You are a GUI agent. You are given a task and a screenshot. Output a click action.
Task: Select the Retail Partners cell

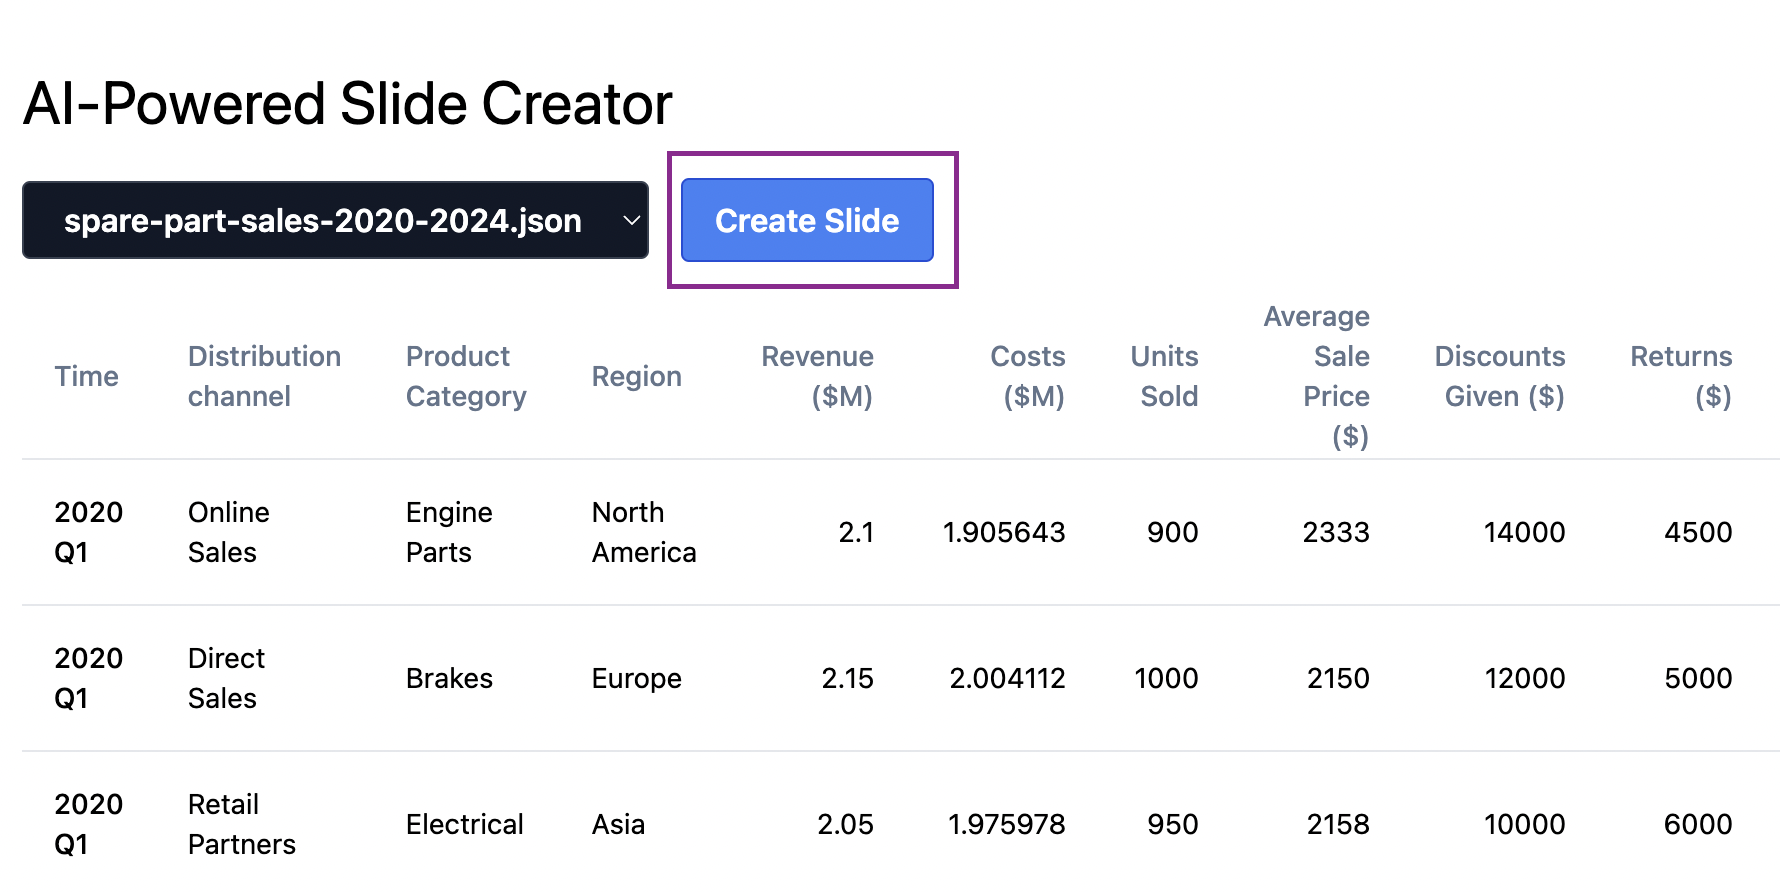tap(241, 824)
